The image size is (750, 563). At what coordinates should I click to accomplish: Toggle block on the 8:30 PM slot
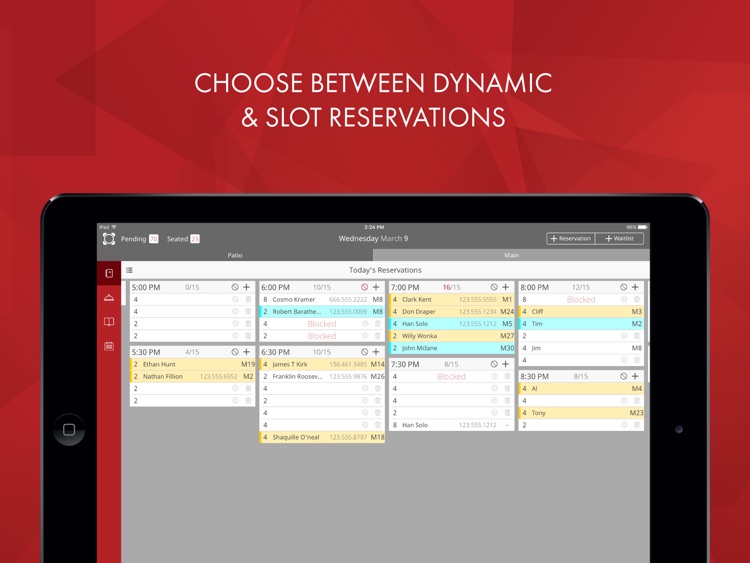click(624, 376)
